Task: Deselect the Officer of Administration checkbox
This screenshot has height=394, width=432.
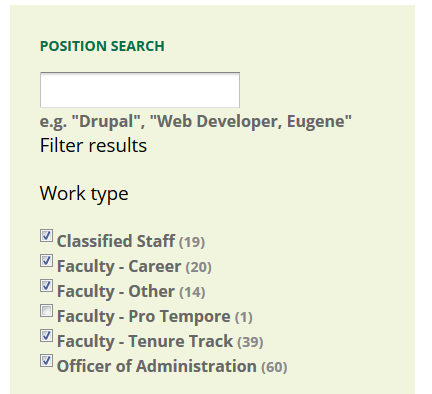Action: pyautogui.click(x=46, y=361)
